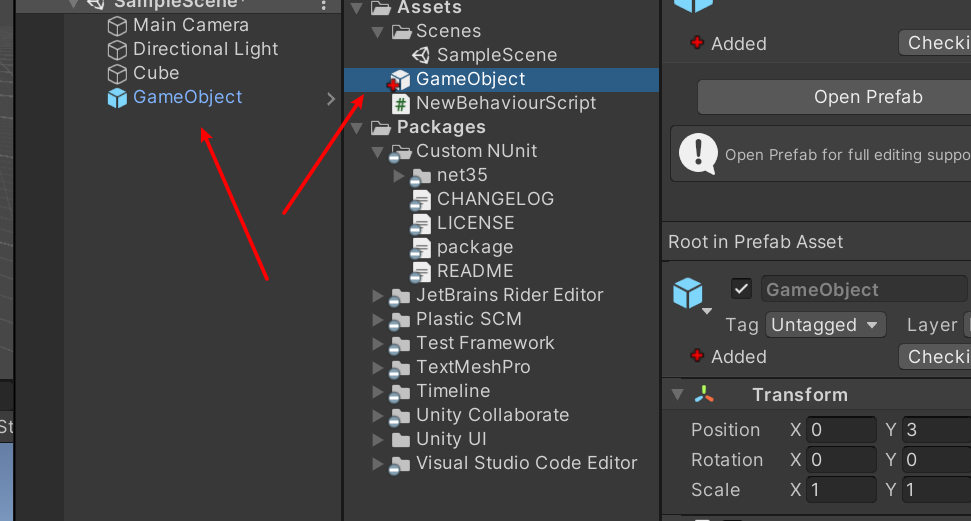Viewport: 971px width, 521px height.
Task: Expand the Test Framework package
Action: [x=378, y=344]
